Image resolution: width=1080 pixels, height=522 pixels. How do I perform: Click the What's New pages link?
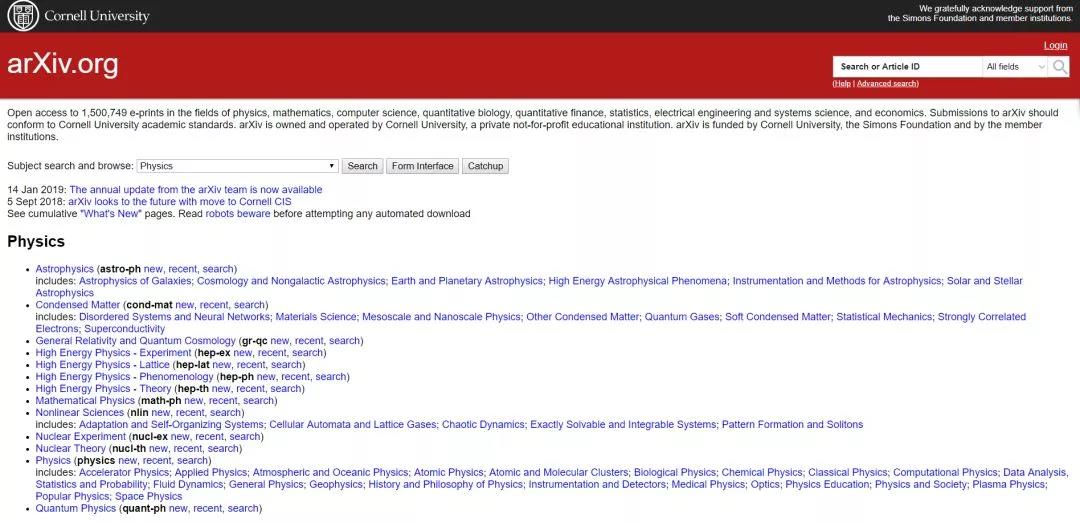(112, 214)
